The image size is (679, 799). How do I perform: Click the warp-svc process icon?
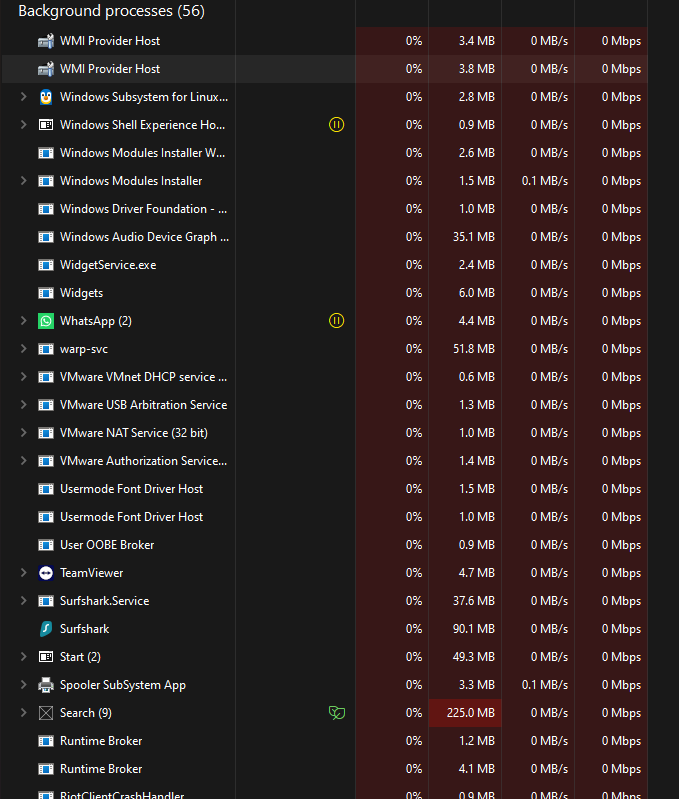click(46, 349)
